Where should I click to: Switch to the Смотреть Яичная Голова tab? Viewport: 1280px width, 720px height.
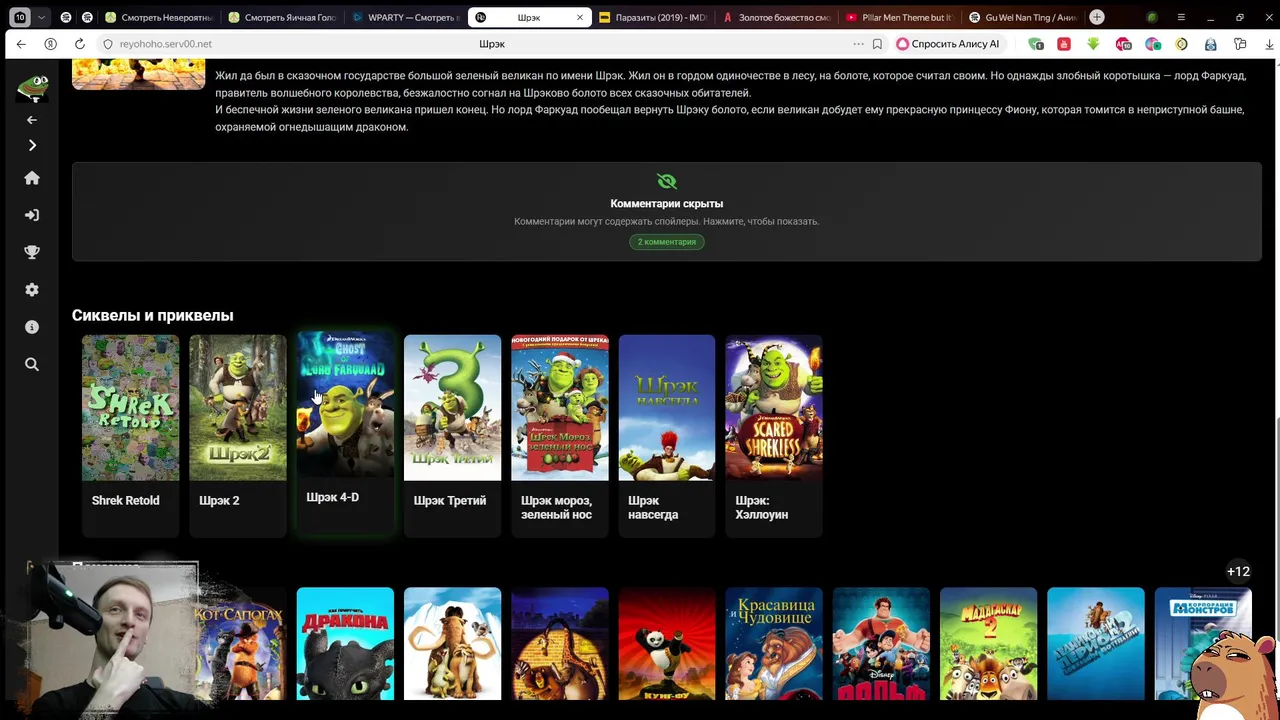coord(283,17)
